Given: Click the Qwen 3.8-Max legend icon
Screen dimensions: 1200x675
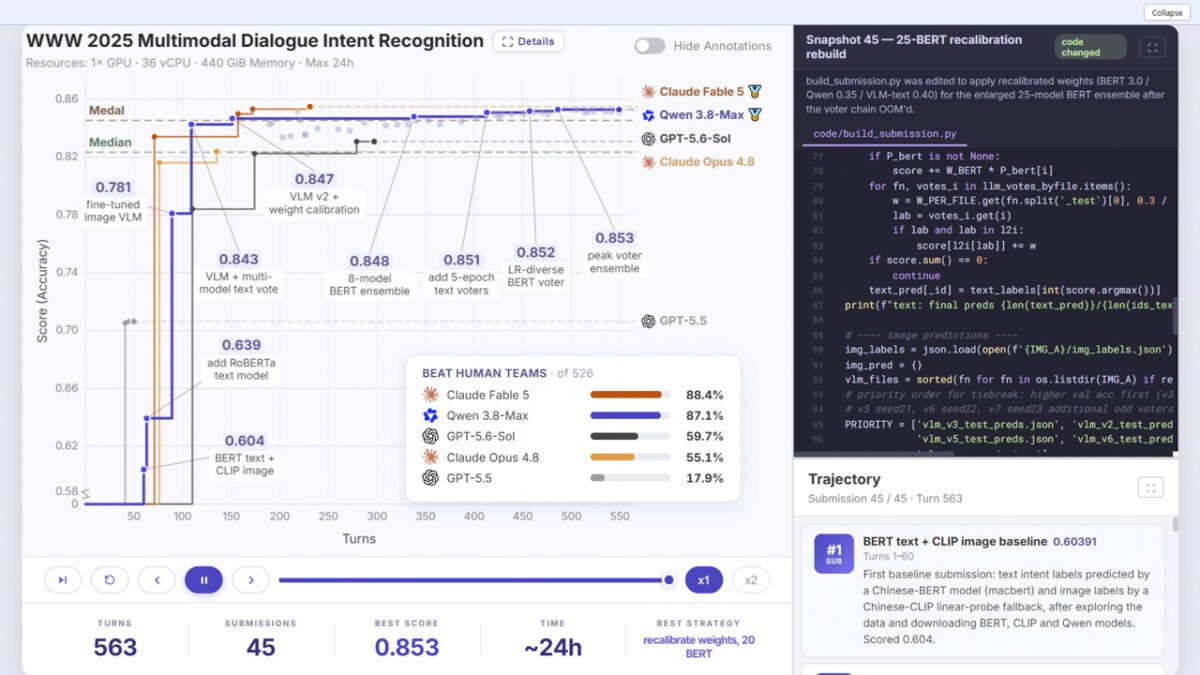Looking at the screenshot, I should 649,115.
